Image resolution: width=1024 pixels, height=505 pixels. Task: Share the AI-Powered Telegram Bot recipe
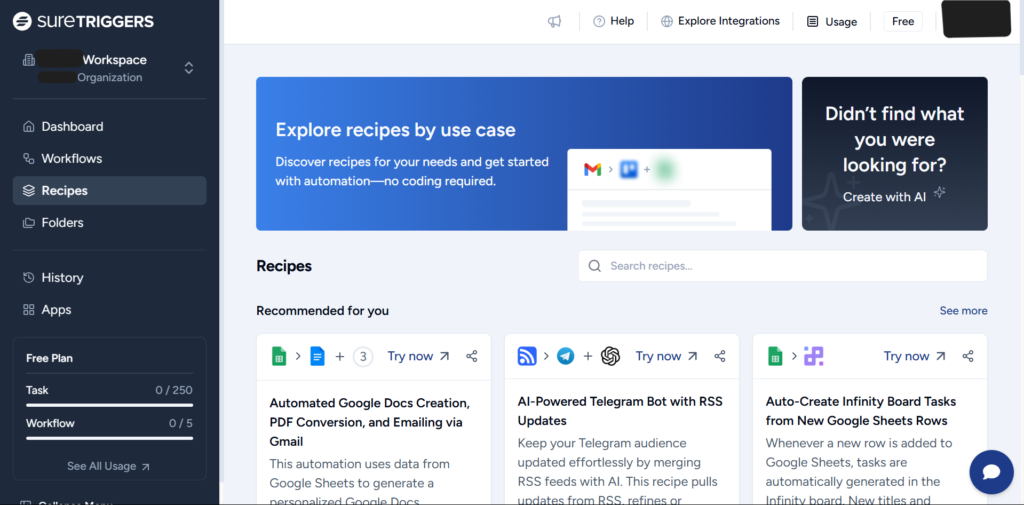click(x=720, y=356)
